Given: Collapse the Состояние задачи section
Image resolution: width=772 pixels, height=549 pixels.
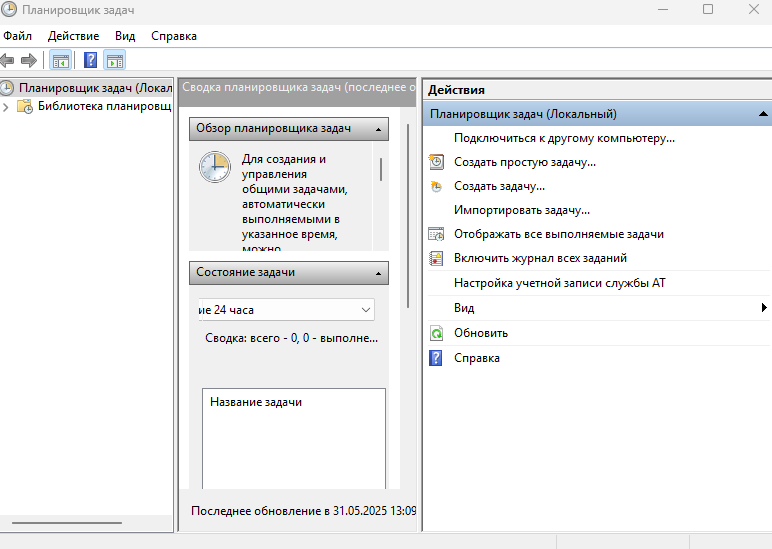Looking at the screenshot, I should 378,273.
